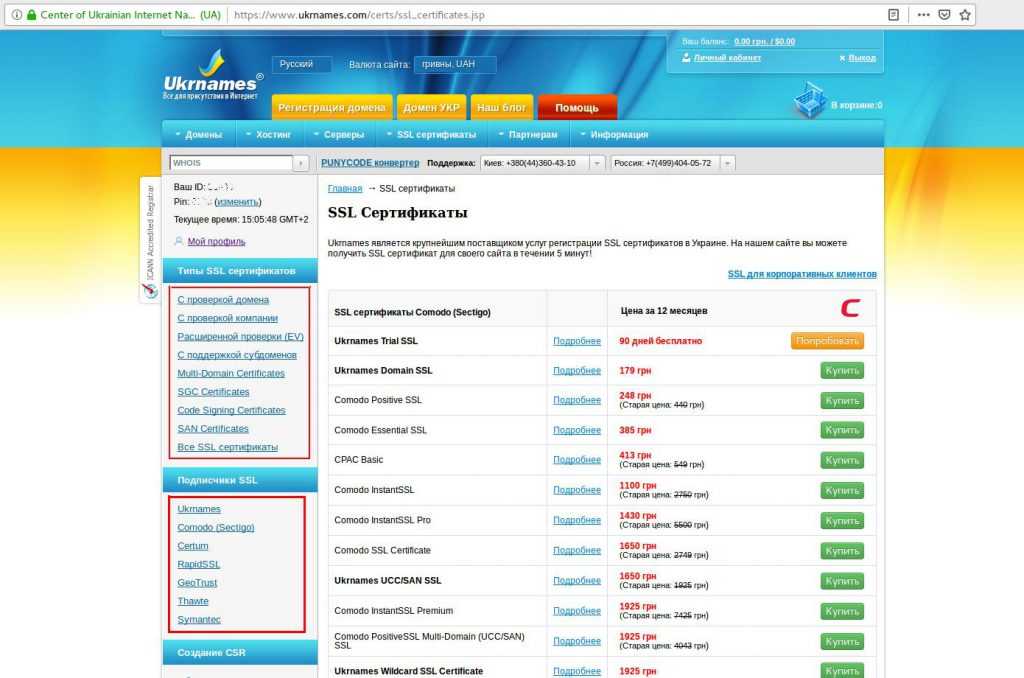Click Попробовать for Ukrnames Trial SSL

point(827,340)
